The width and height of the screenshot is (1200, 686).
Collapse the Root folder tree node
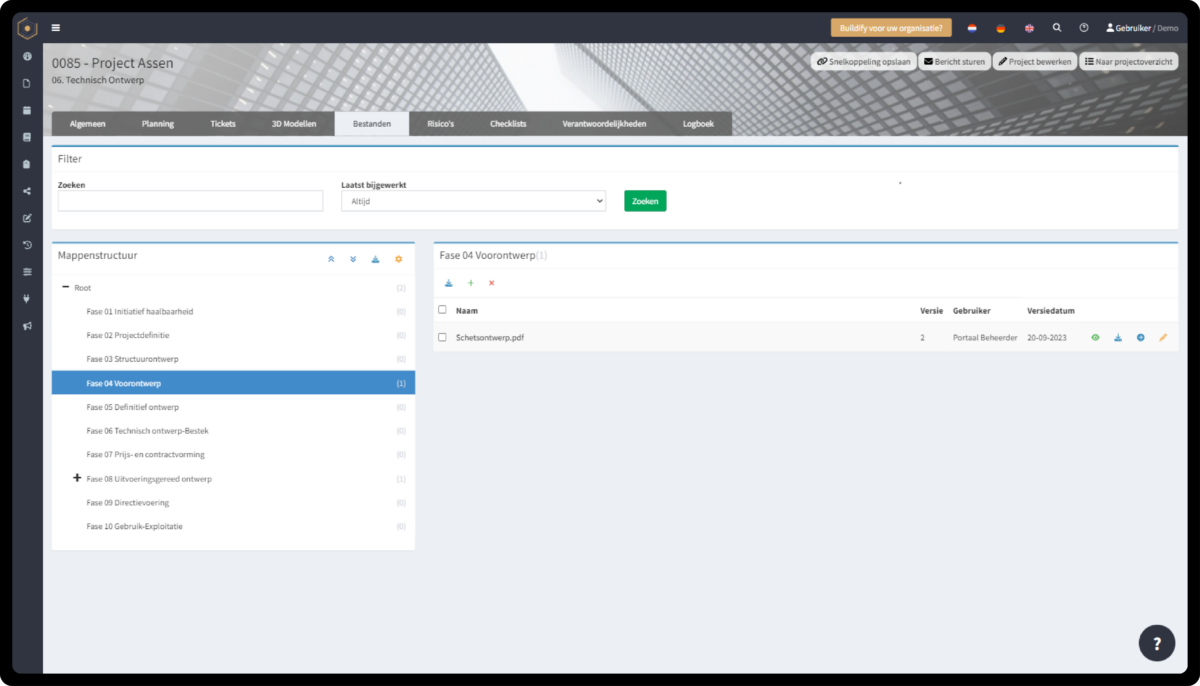click(65, 287)
